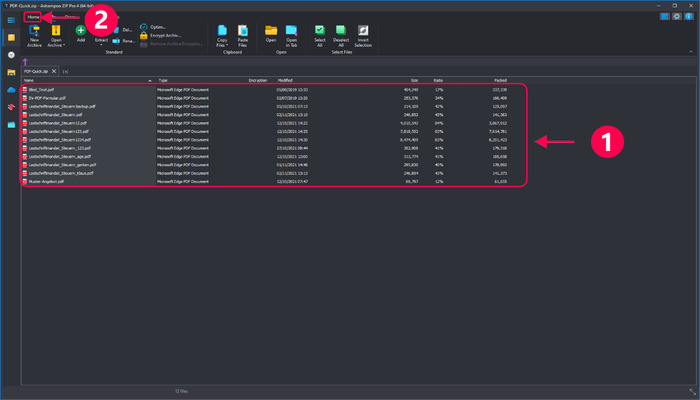Image resolution: width=700 pixels, height=400 pixels.
Task: Select Lastschriftmandat_Steuern_gerken.pdf
Action: [62, 165]
